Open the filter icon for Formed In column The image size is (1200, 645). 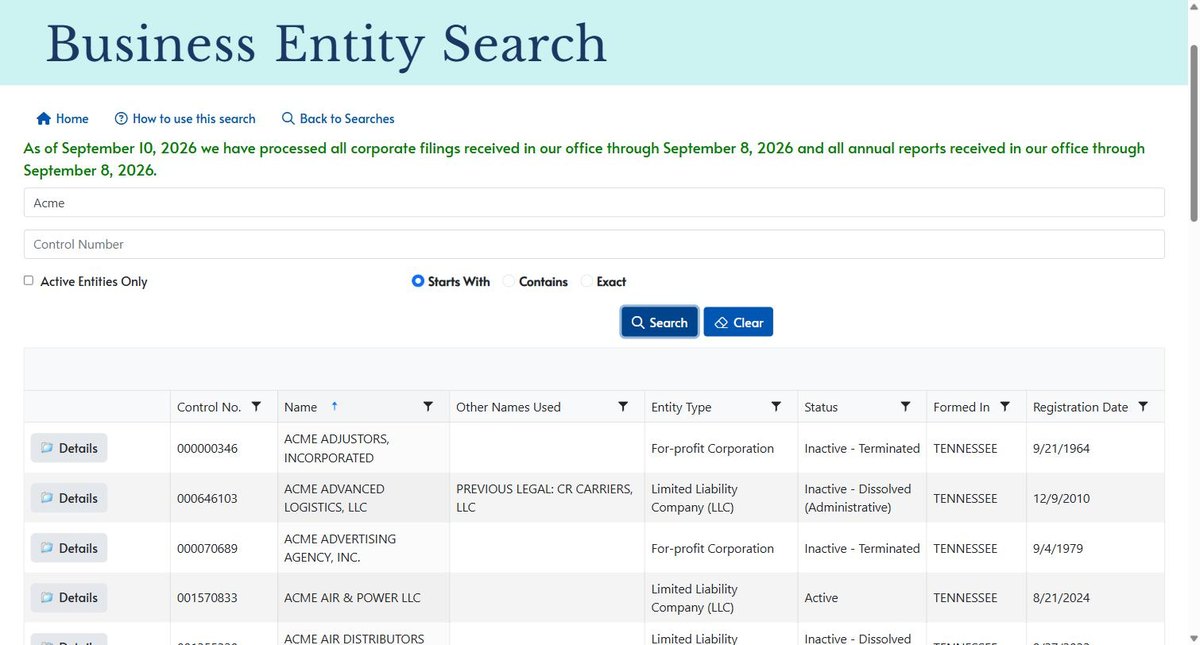[x=1005, y=407]
